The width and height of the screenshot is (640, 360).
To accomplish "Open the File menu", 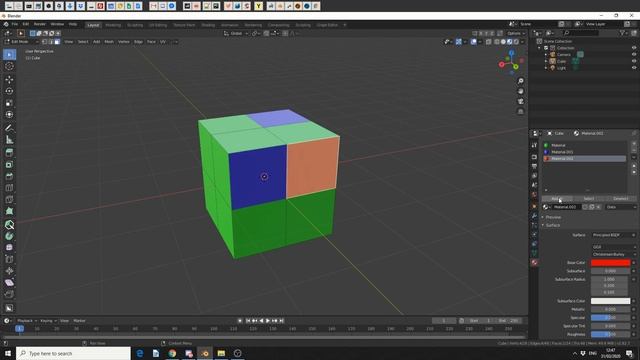I will coord(15,24).
